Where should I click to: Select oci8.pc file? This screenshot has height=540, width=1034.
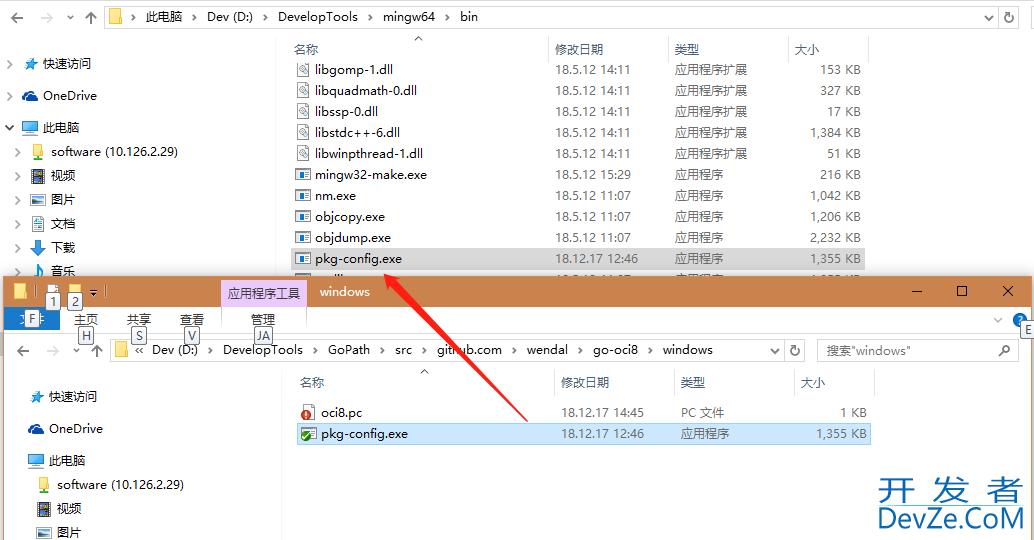pos(584,413)
